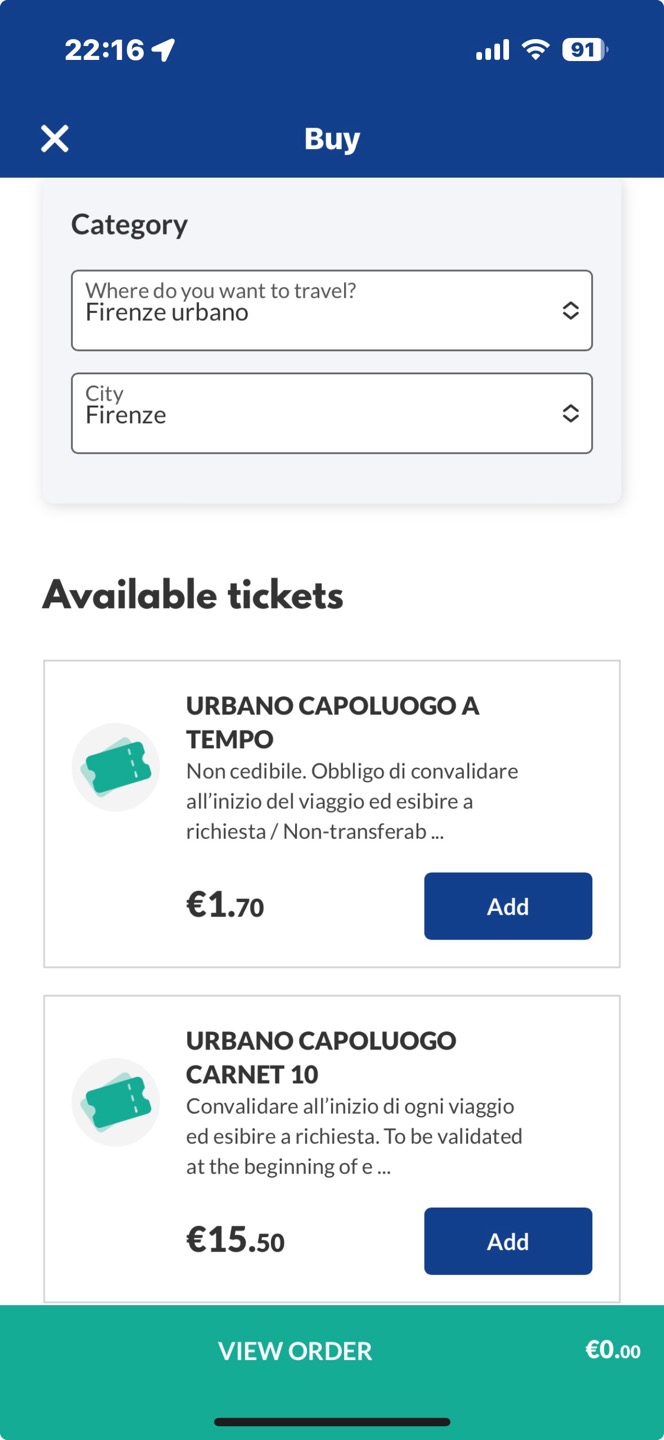Add the €1.70 Urbano Capoluogo a Tempo ticket
664x1440 pixels.
(x=508, y=906)
